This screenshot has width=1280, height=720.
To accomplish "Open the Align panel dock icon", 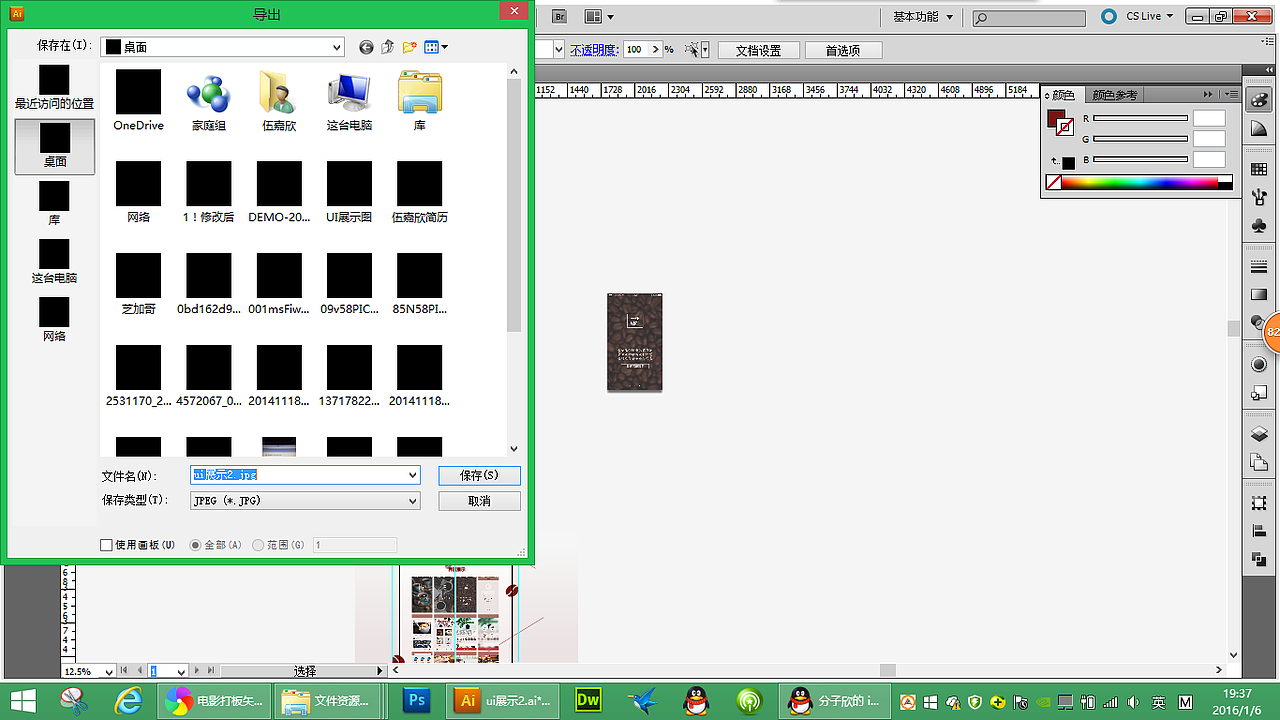I will tap(1259, 531).
